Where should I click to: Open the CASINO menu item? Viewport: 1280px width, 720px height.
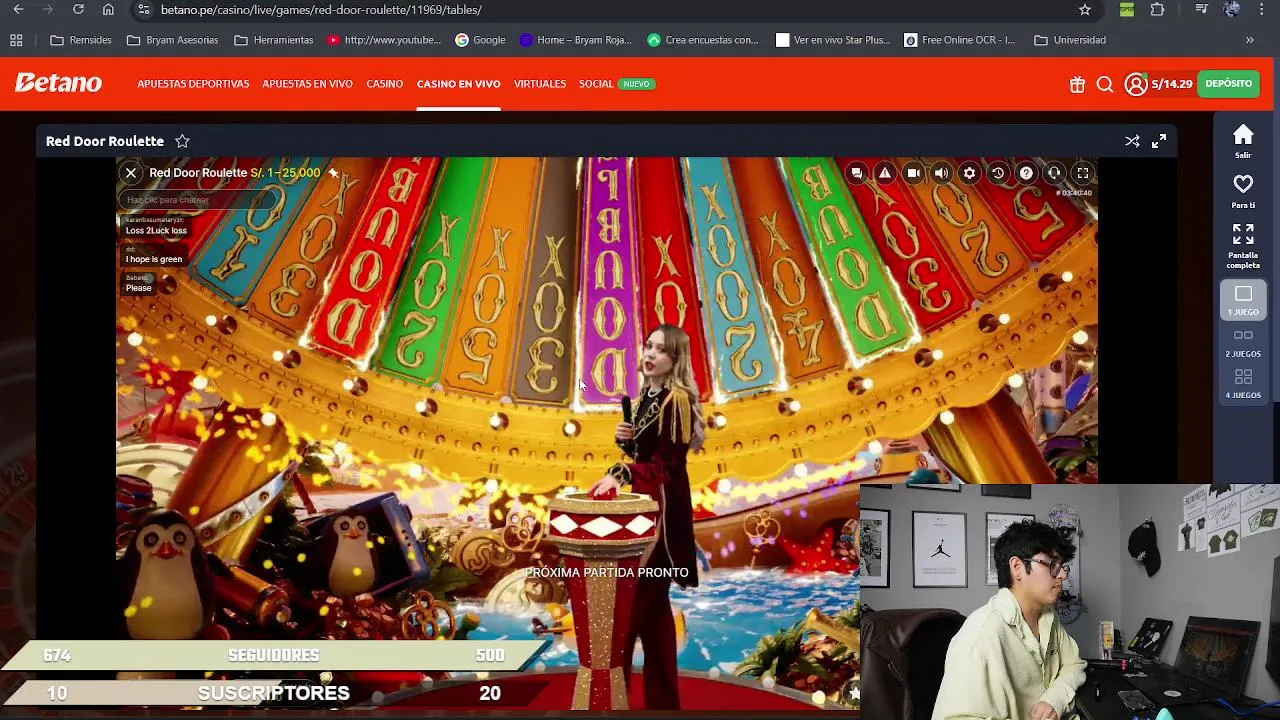point(384,84)
